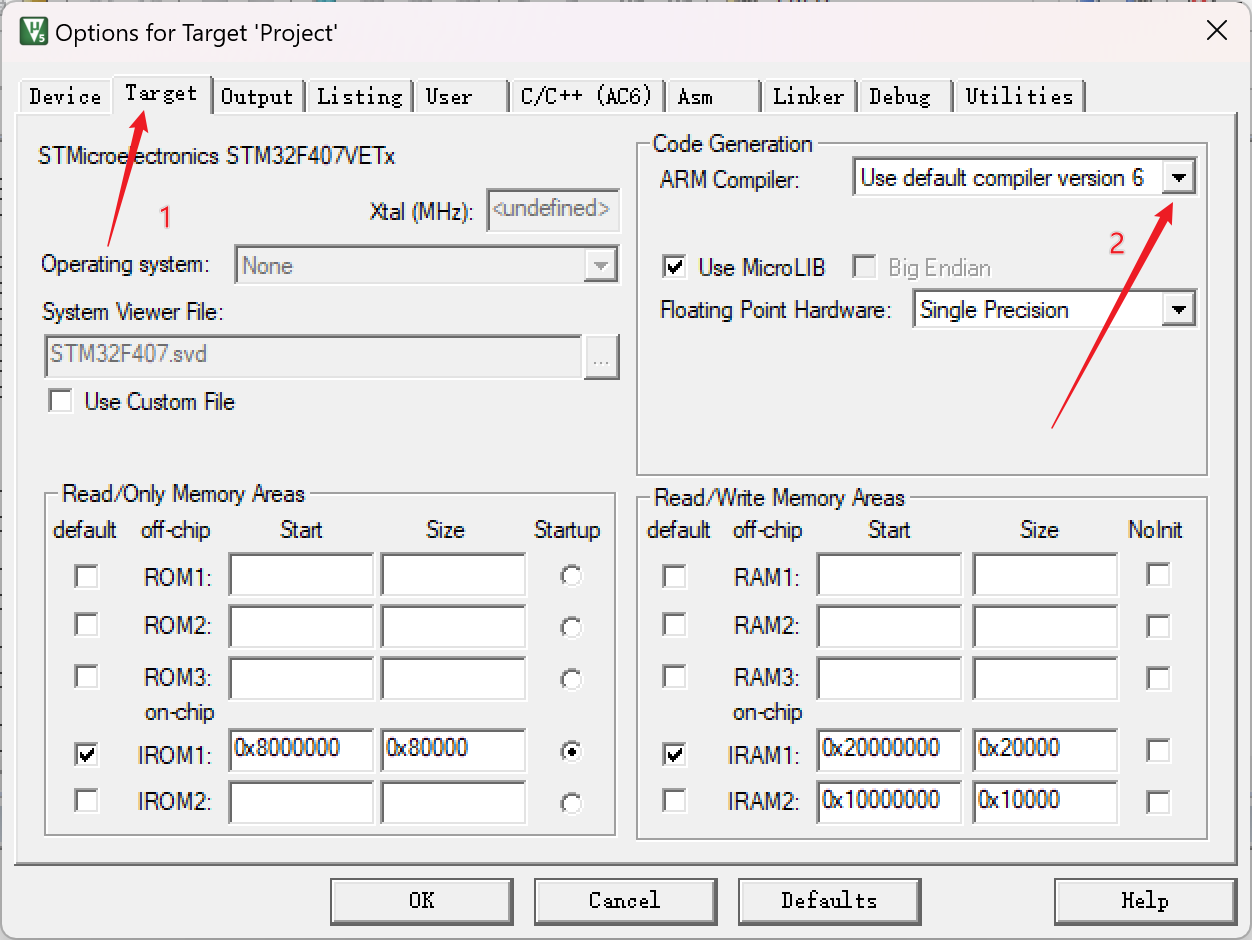Viewport: 1252px width, 940px height.
Task: Restore settings with the Defaults button
Action: [x=829, y=901]
